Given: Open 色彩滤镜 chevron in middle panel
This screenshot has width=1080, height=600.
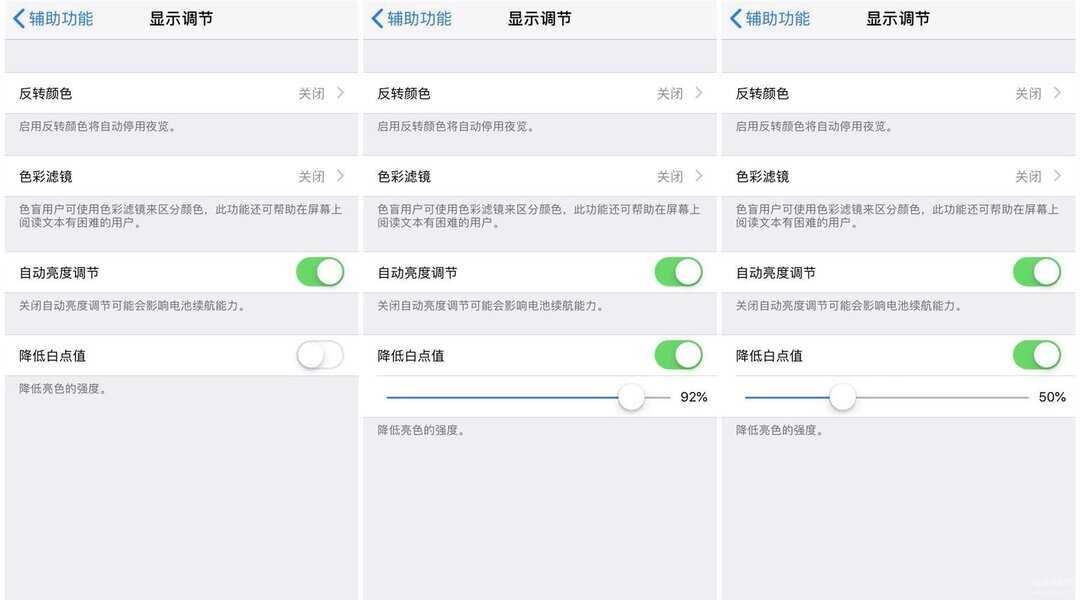Looking at the screenshot, I should 699,176.
